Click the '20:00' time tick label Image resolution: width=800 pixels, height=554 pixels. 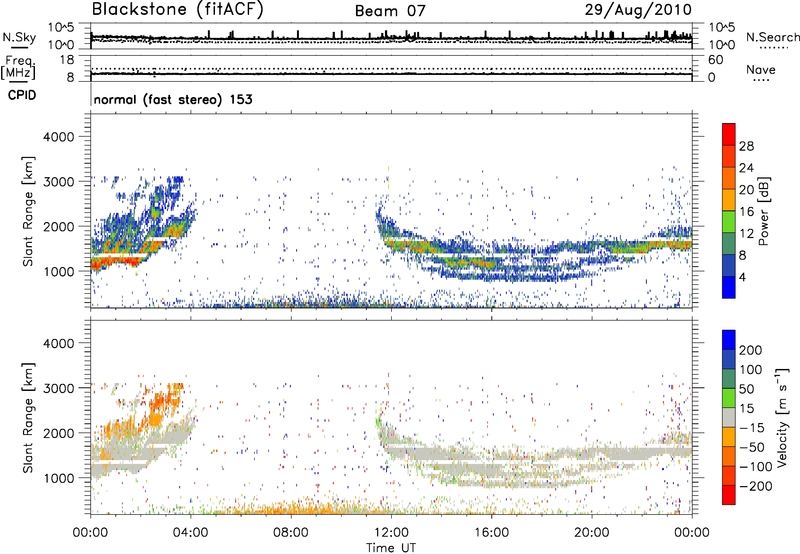(x=591, y=533)
